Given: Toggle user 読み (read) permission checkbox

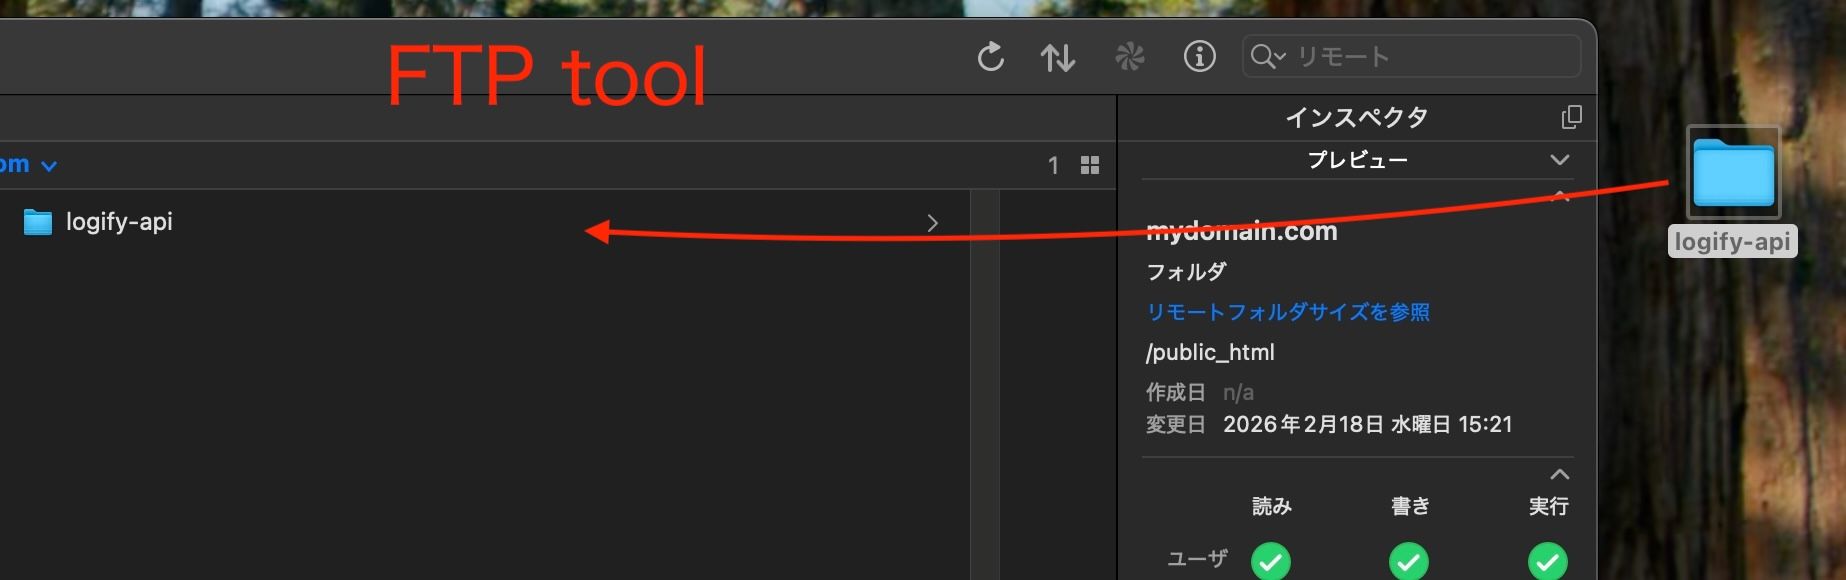Looking at the screenshot, I should 1271,561.
